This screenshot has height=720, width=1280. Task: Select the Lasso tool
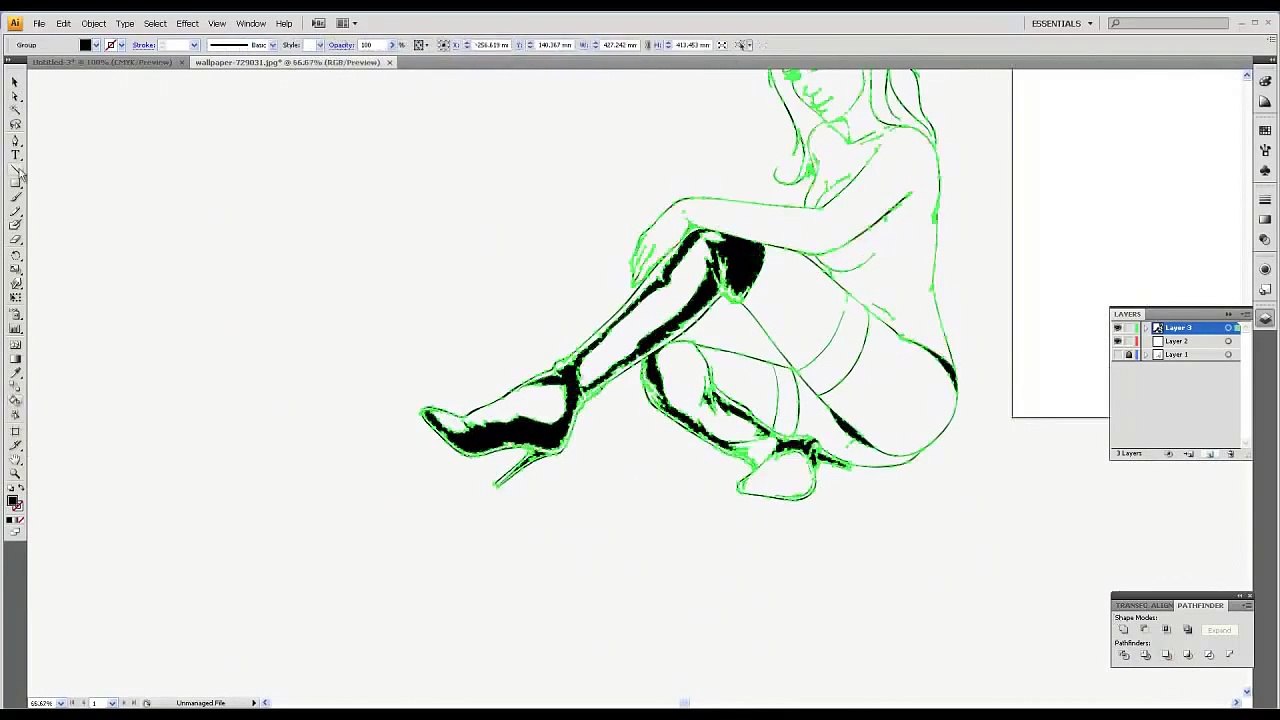pos(15,124)
